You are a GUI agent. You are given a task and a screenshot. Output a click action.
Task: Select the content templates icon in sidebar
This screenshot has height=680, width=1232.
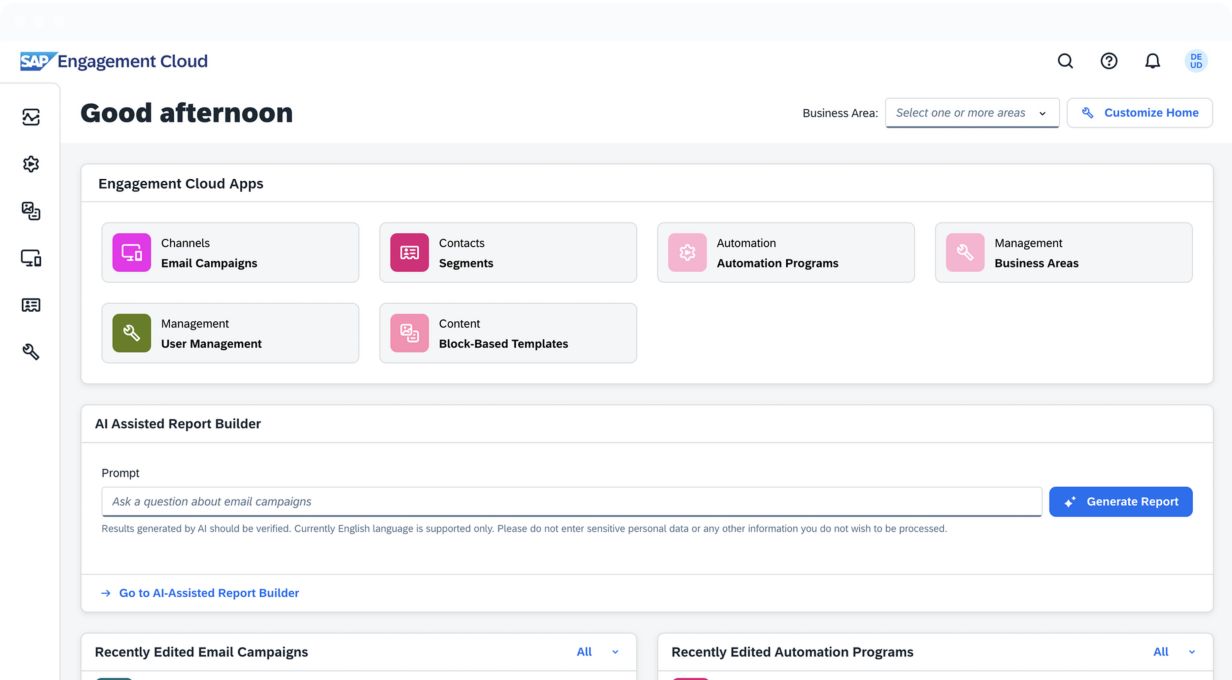click(31, 211)
